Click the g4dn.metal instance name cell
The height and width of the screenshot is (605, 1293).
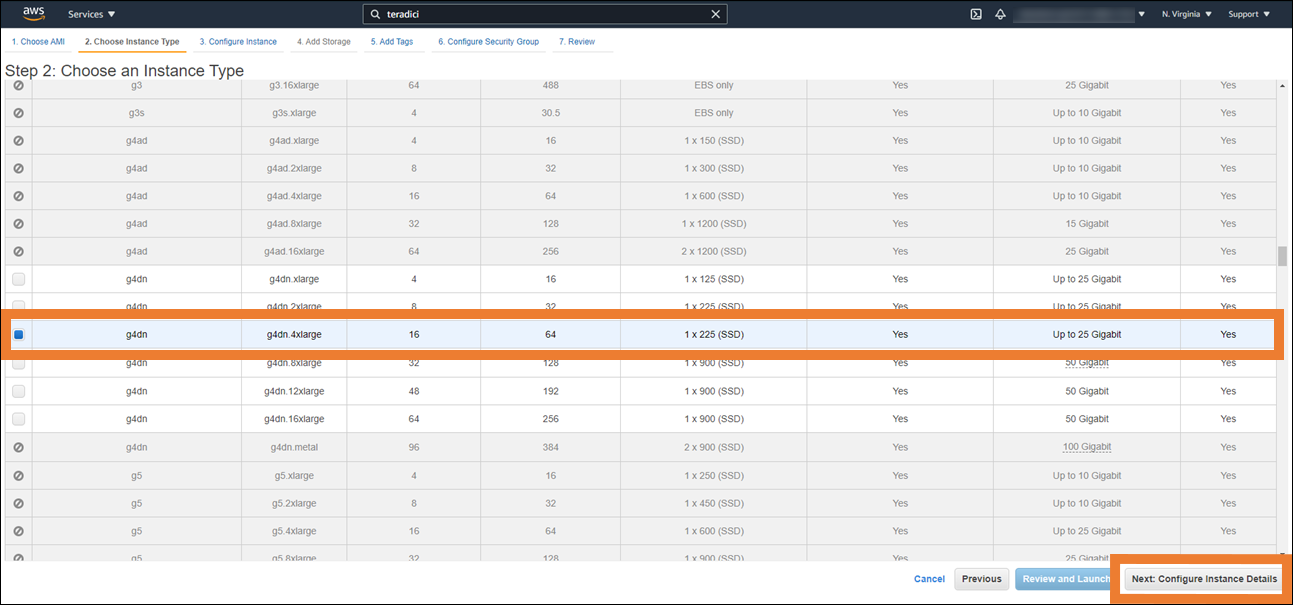click(x=294, y=447)
